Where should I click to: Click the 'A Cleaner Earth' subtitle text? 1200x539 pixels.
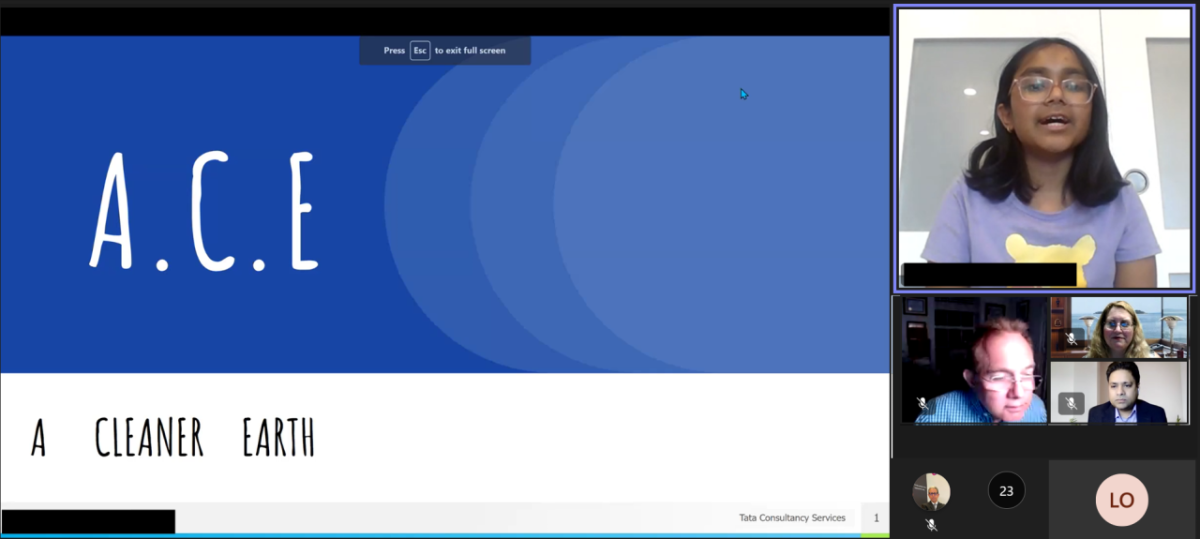[x=173, y=437]
